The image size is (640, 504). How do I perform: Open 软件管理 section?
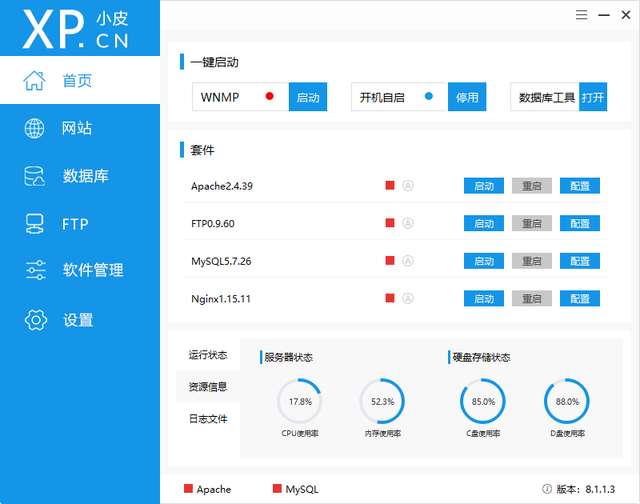pos(80,270)
